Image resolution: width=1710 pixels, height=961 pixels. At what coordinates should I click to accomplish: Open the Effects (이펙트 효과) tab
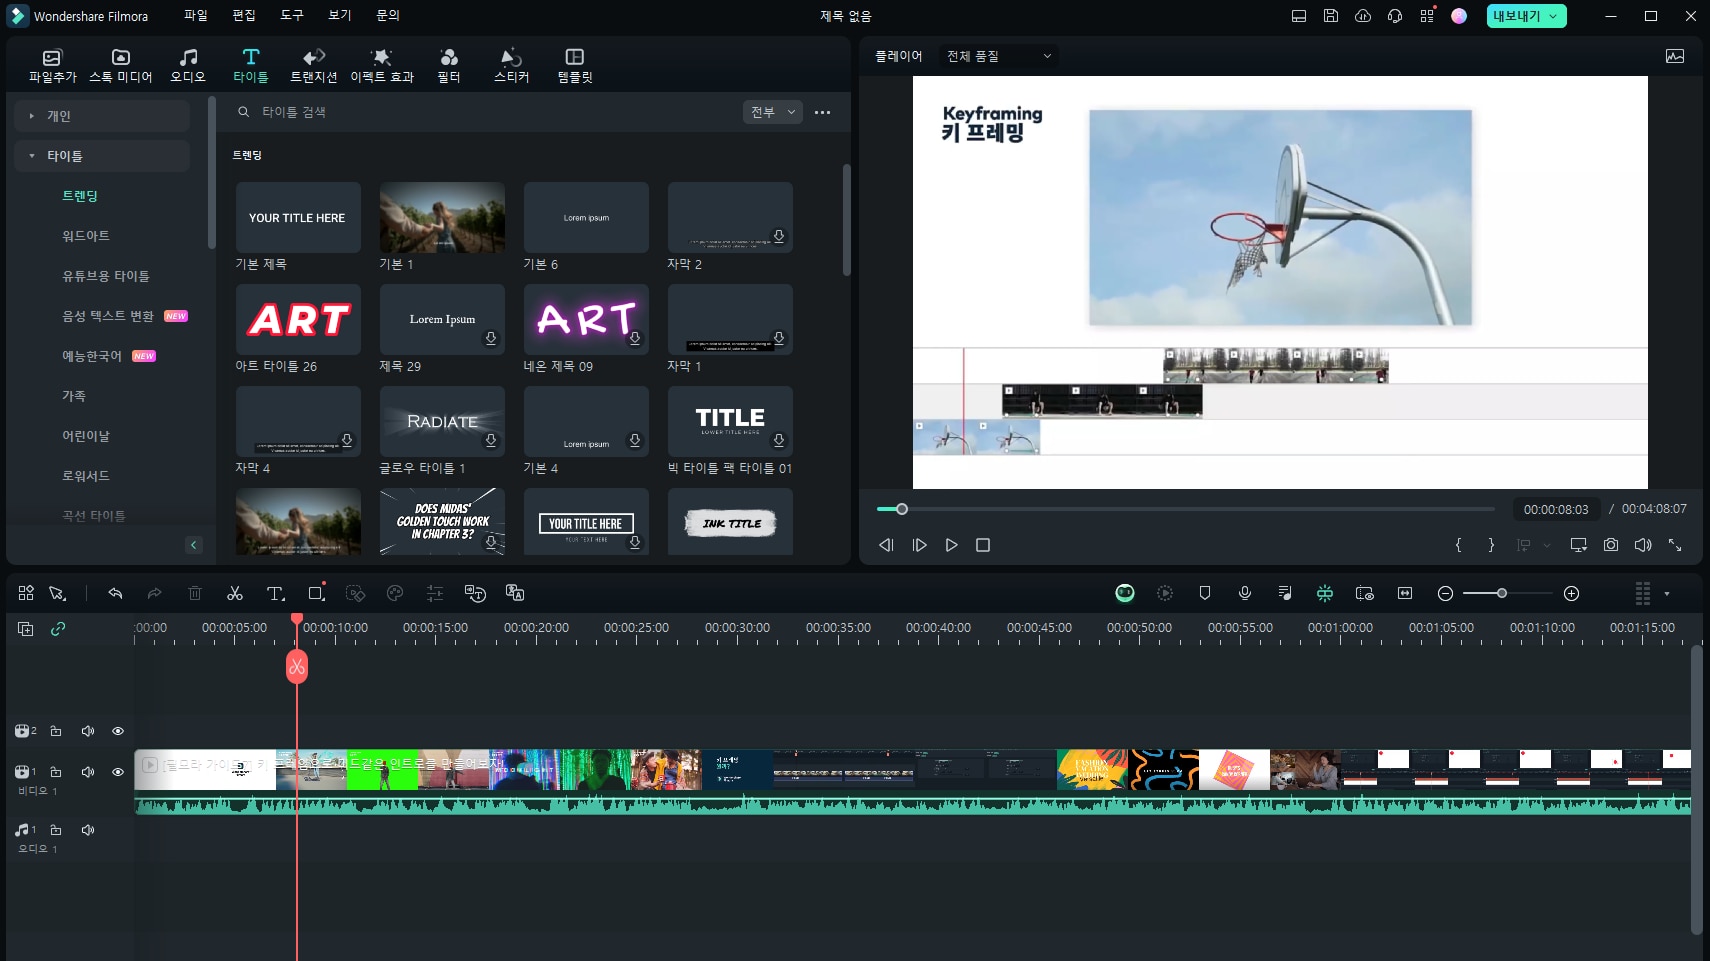[381, 65]
